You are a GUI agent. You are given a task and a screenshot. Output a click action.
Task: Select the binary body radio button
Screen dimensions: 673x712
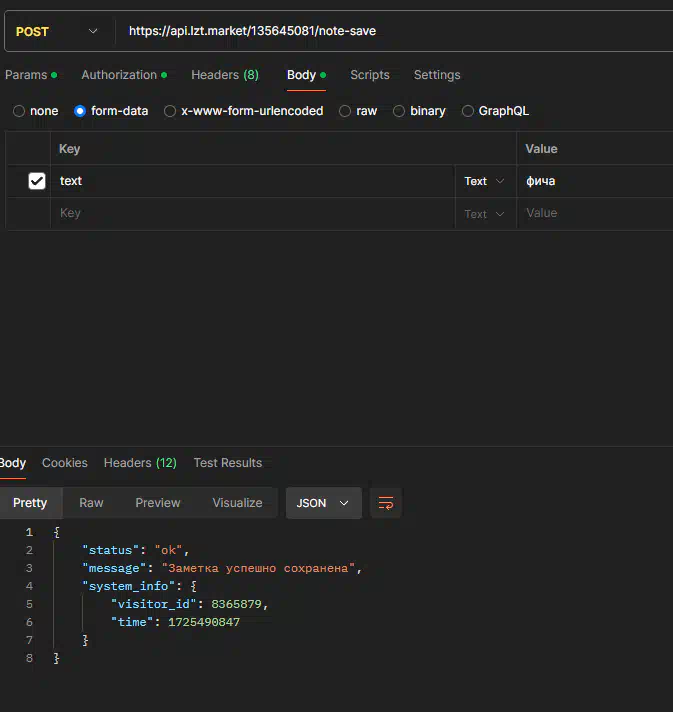click(399, 111)
